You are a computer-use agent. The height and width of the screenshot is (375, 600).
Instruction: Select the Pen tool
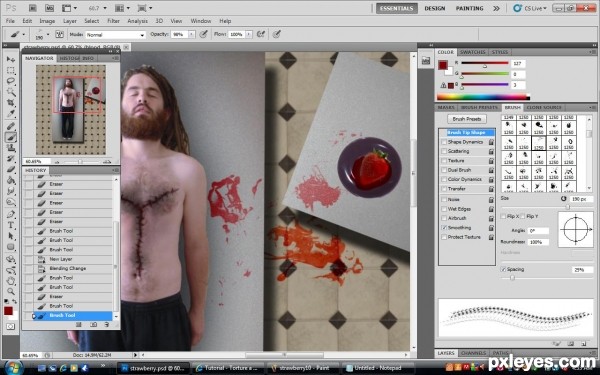11,214
